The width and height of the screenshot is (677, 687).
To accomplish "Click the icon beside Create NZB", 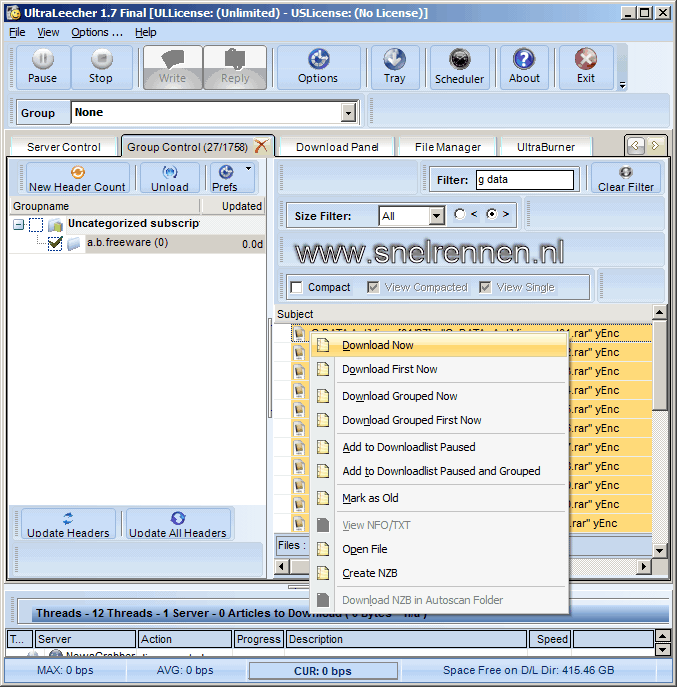I will 323,573.
